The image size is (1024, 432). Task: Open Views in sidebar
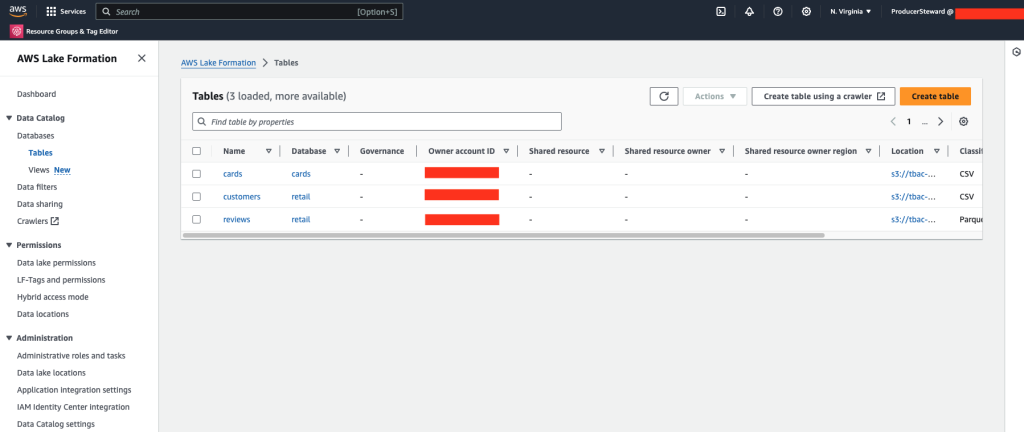(39, 170)
